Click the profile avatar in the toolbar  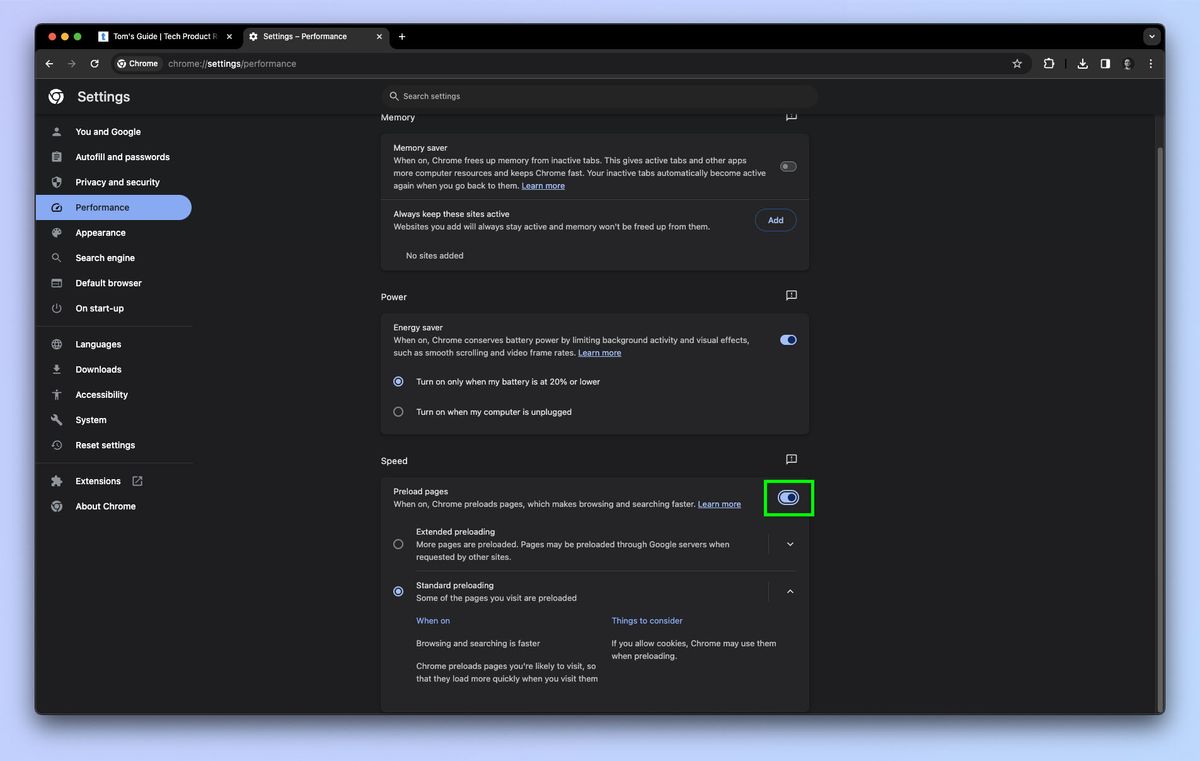pyautogui.click(x=1127, y=63)
